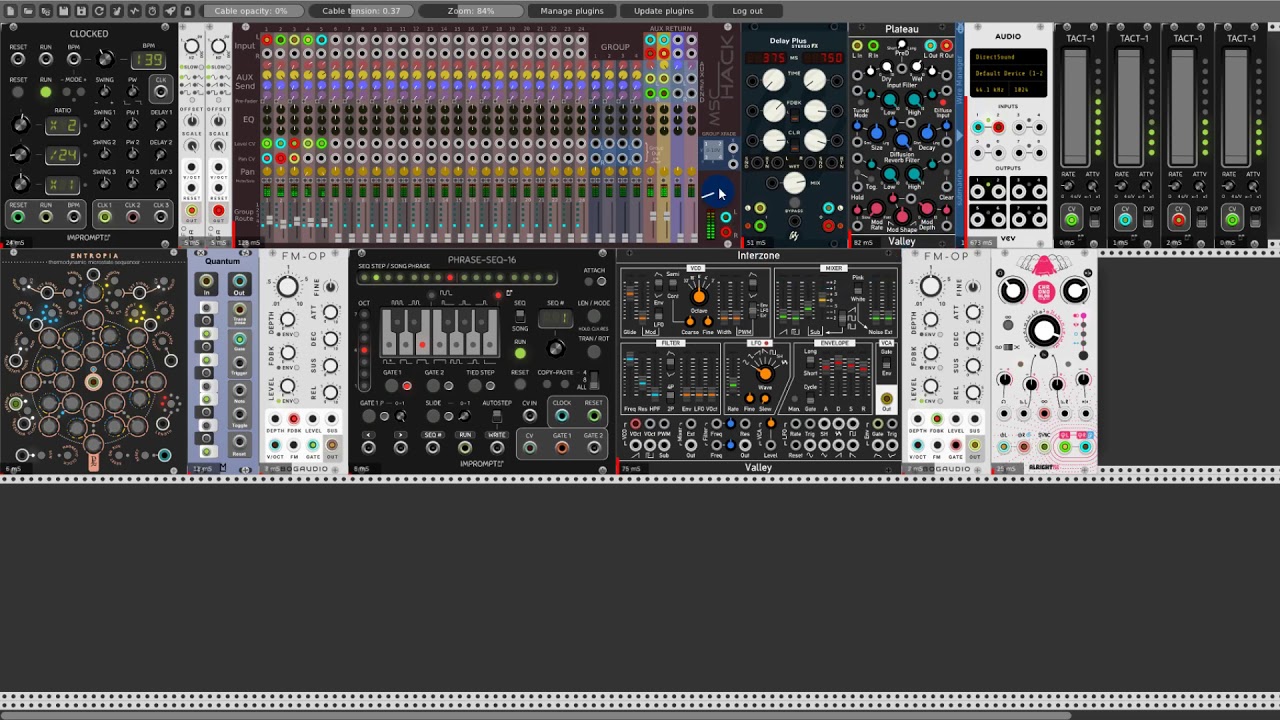The width and height of the screenshot is (1280, 720).
Task: Open the sample rate waveform icon
Action: (x=134, y=11)
